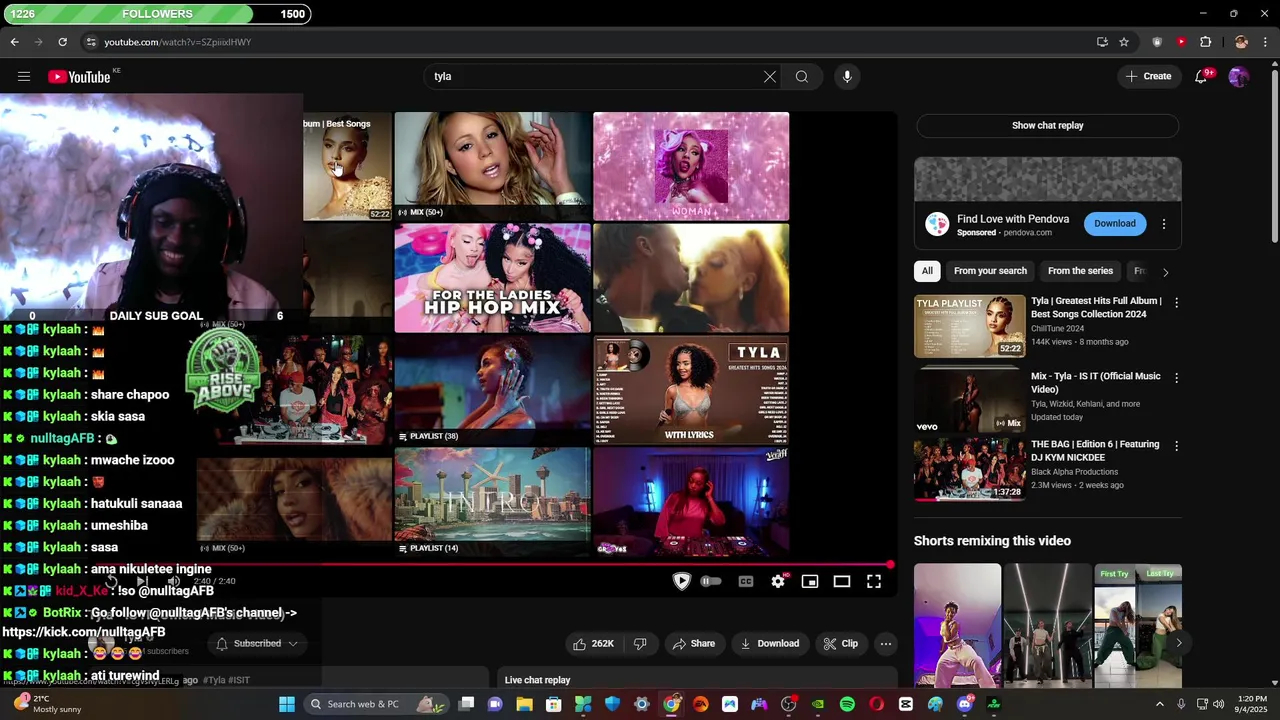Open Spotify from the taskbar
This screenshot has height=720, width=1280.
847,704
